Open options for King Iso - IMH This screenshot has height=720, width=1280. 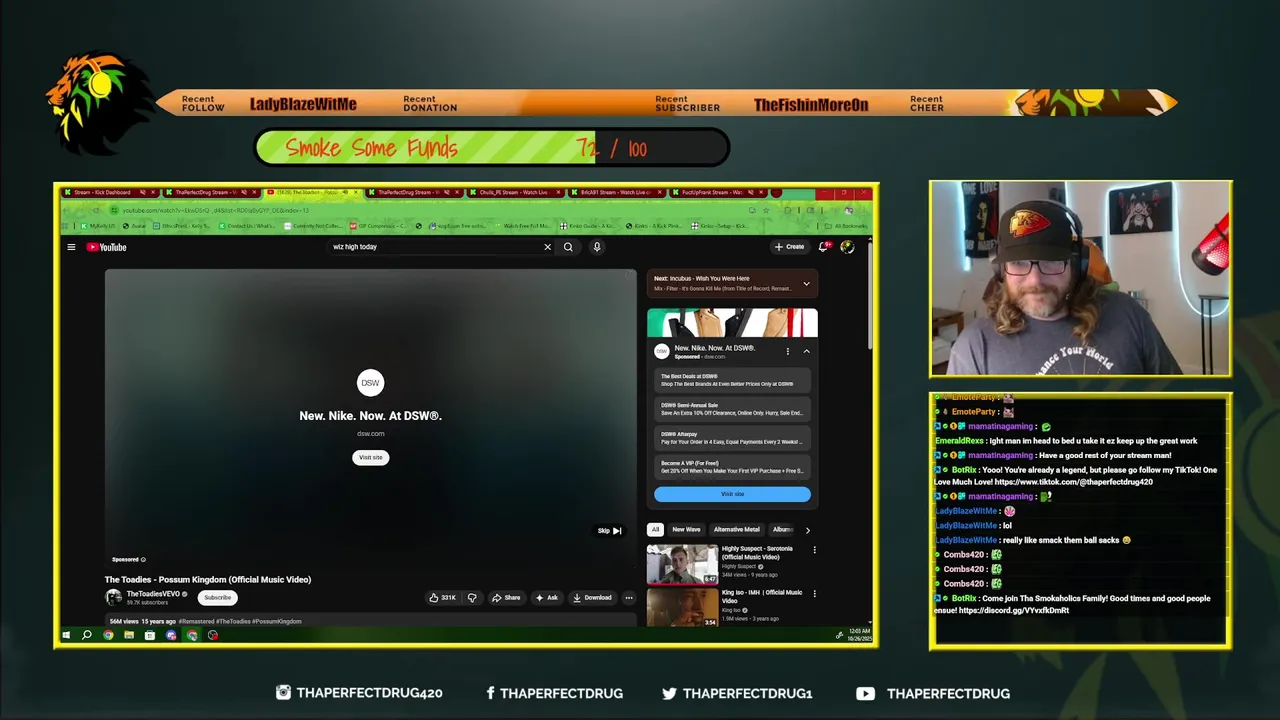pyautogui.click(x=814, y=594)
